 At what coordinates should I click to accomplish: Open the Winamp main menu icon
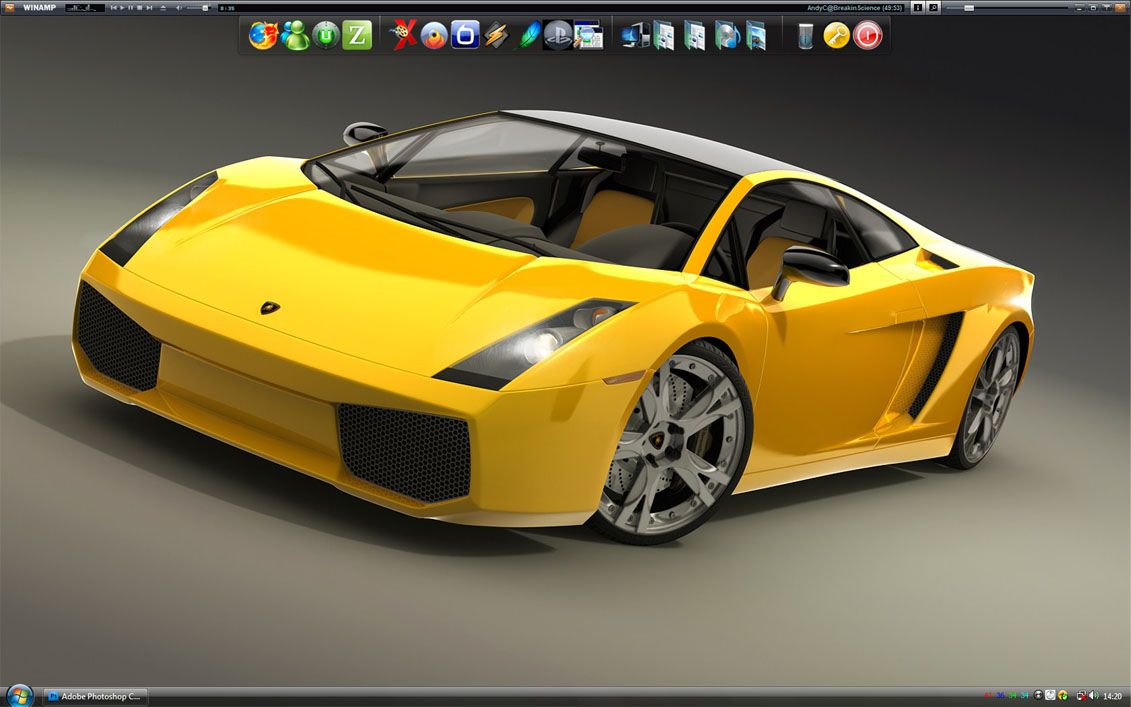(9, 8)
